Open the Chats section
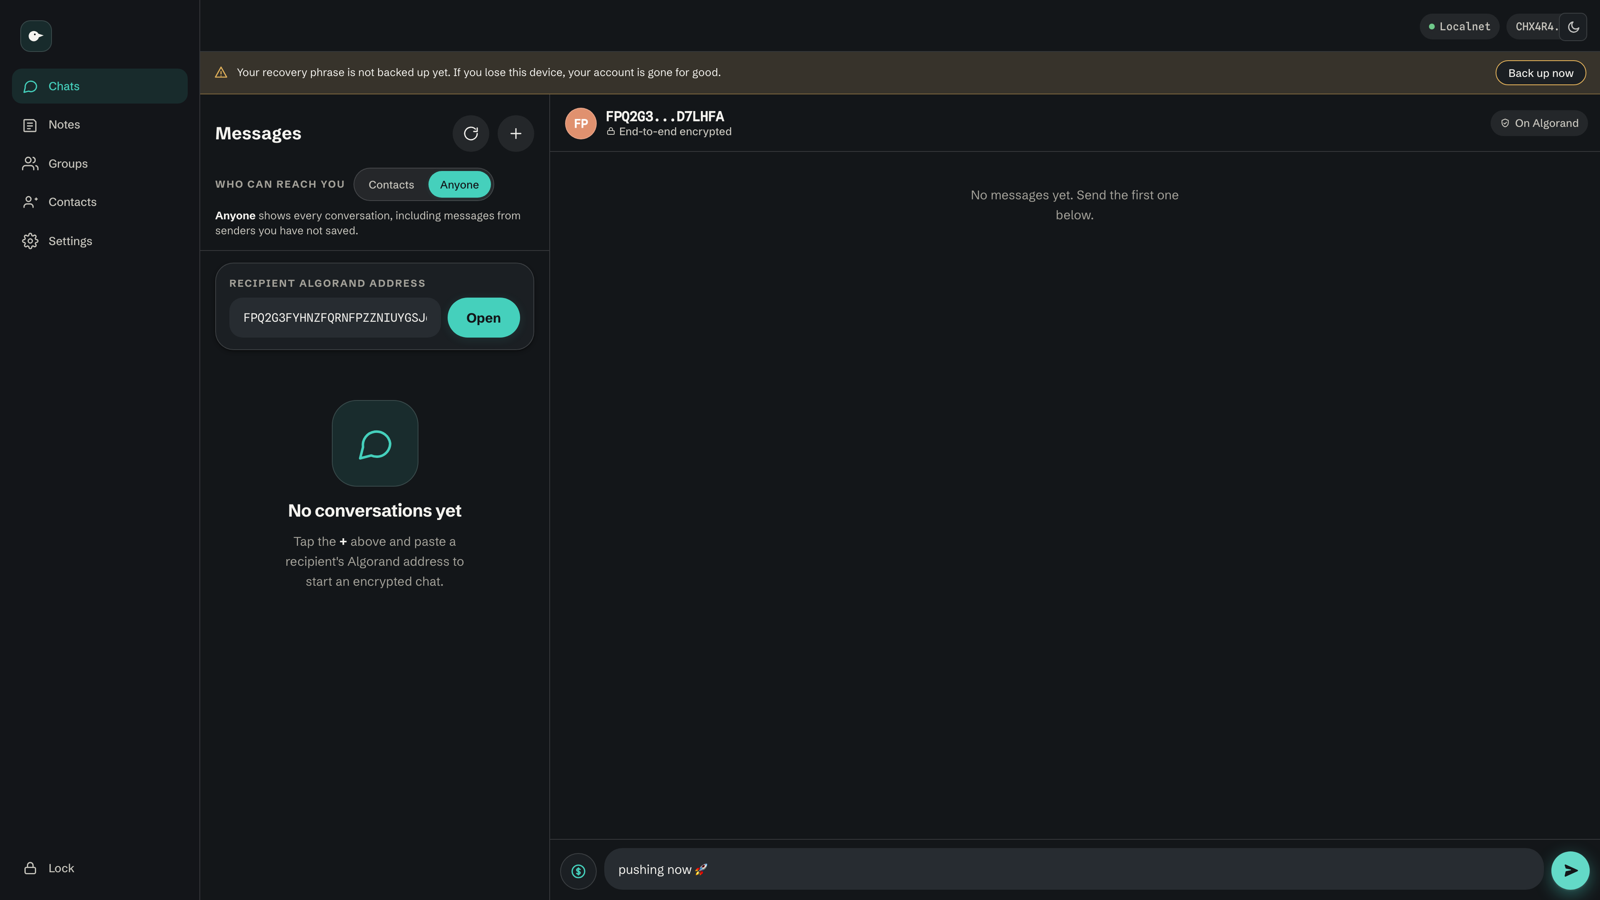 coord(100,86)
